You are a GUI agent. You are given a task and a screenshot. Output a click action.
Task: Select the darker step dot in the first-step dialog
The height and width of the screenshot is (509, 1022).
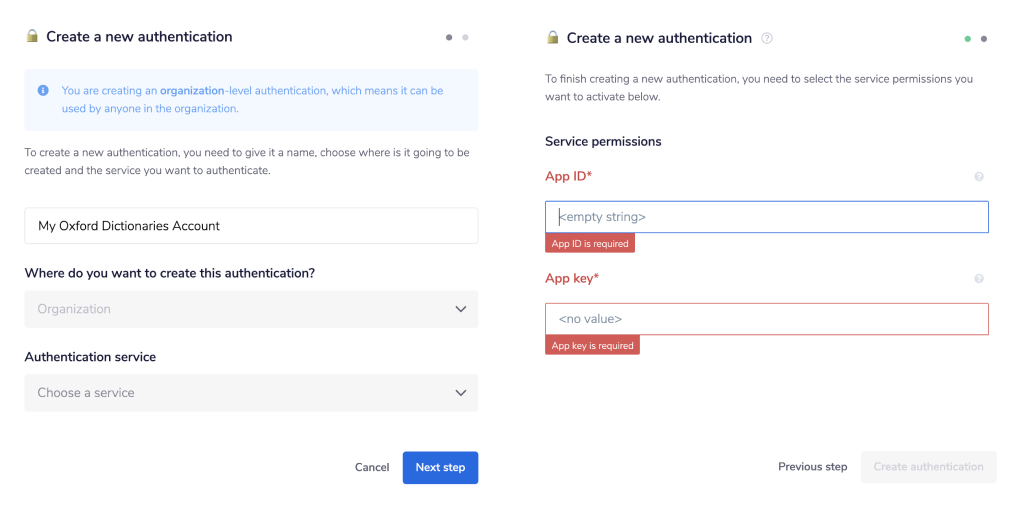(x=449, y=37)
